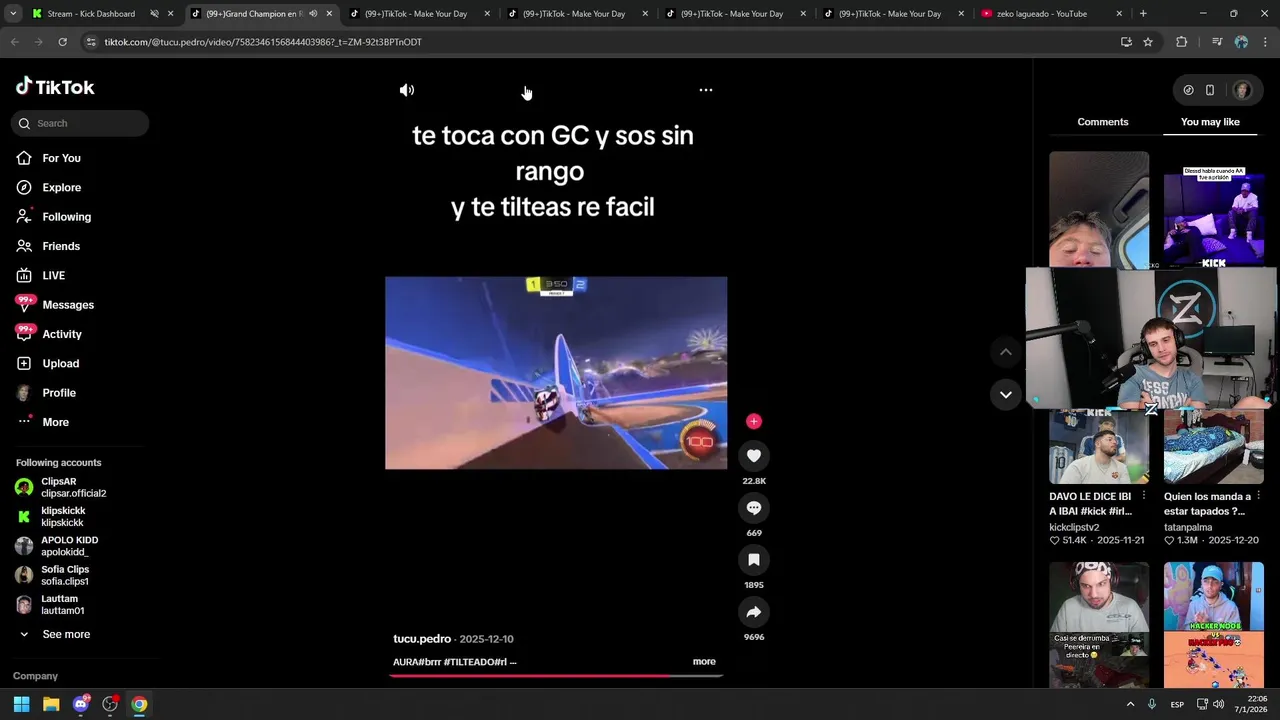Viewport: 1280px width, 720px height.
Task: Click the browser address bar URL
Action: point(263,42)
